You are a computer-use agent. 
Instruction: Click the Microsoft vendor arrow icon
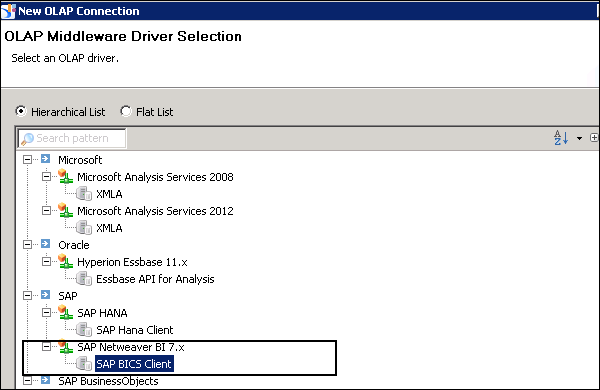pyautogui.click(x=46, y=158)
